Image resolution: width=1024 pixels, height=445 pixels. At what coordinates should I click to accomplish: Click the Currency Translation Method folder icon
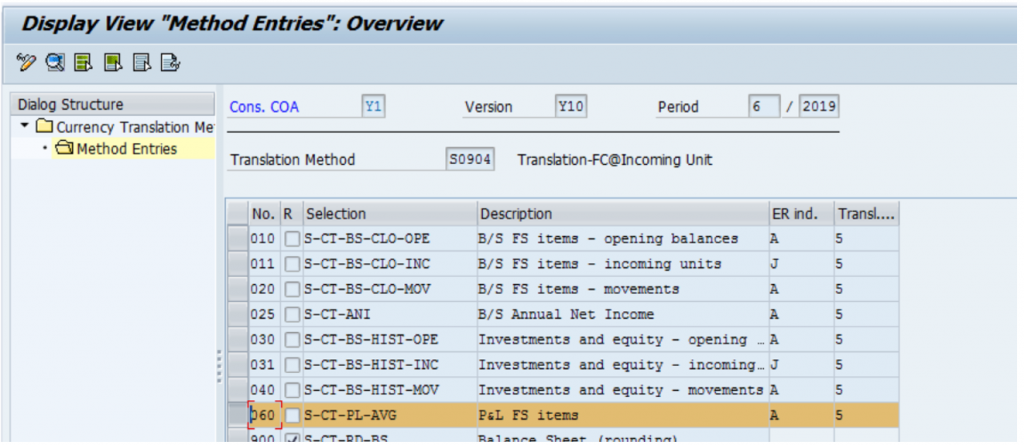tap(44, 126)
